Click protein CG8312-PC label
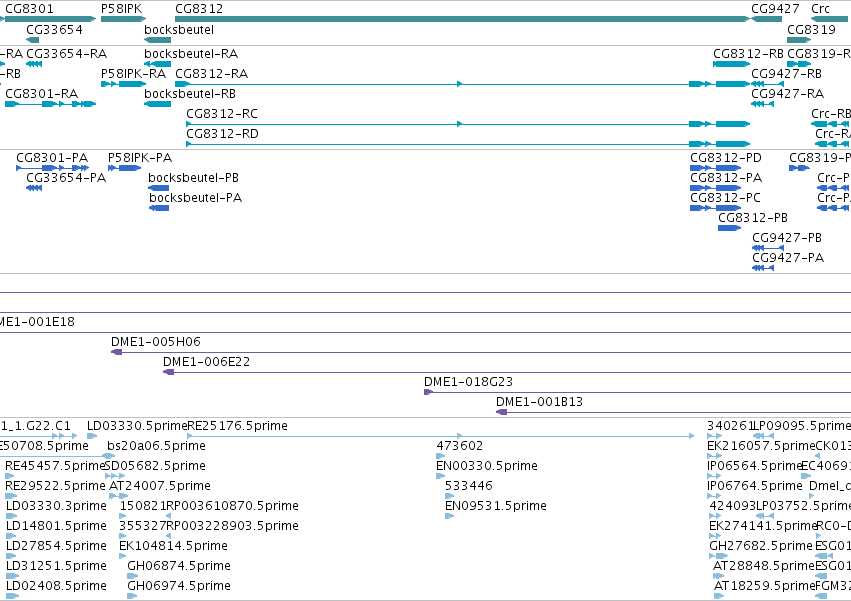Screen dimensions: 851x601 [x=726, y=198]
